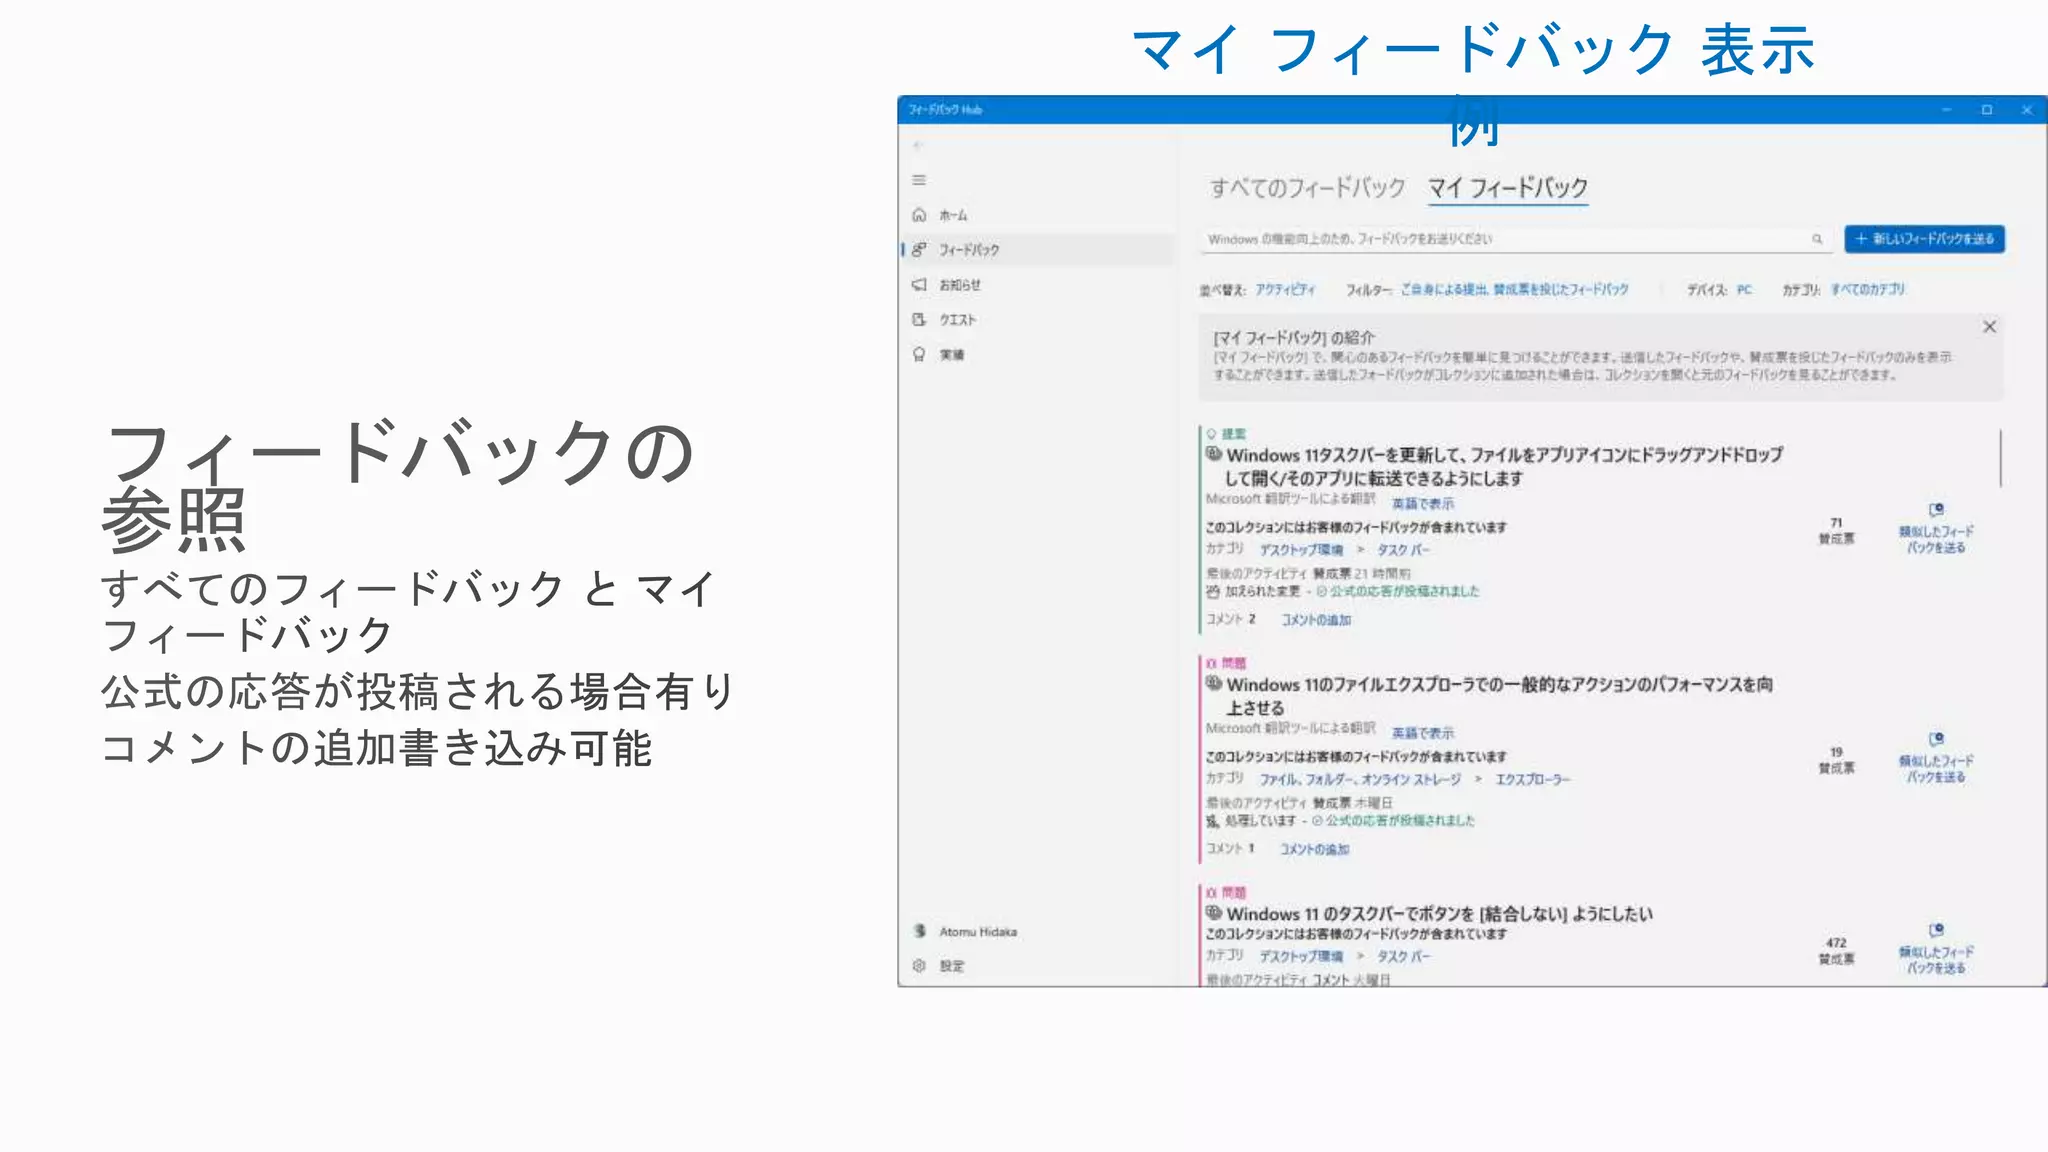Image resolution: width=2048 pixels, height=1152 pixels.
Task: Open 並べ替え アクティビティ dropdown
Action: coord(1285,290)
